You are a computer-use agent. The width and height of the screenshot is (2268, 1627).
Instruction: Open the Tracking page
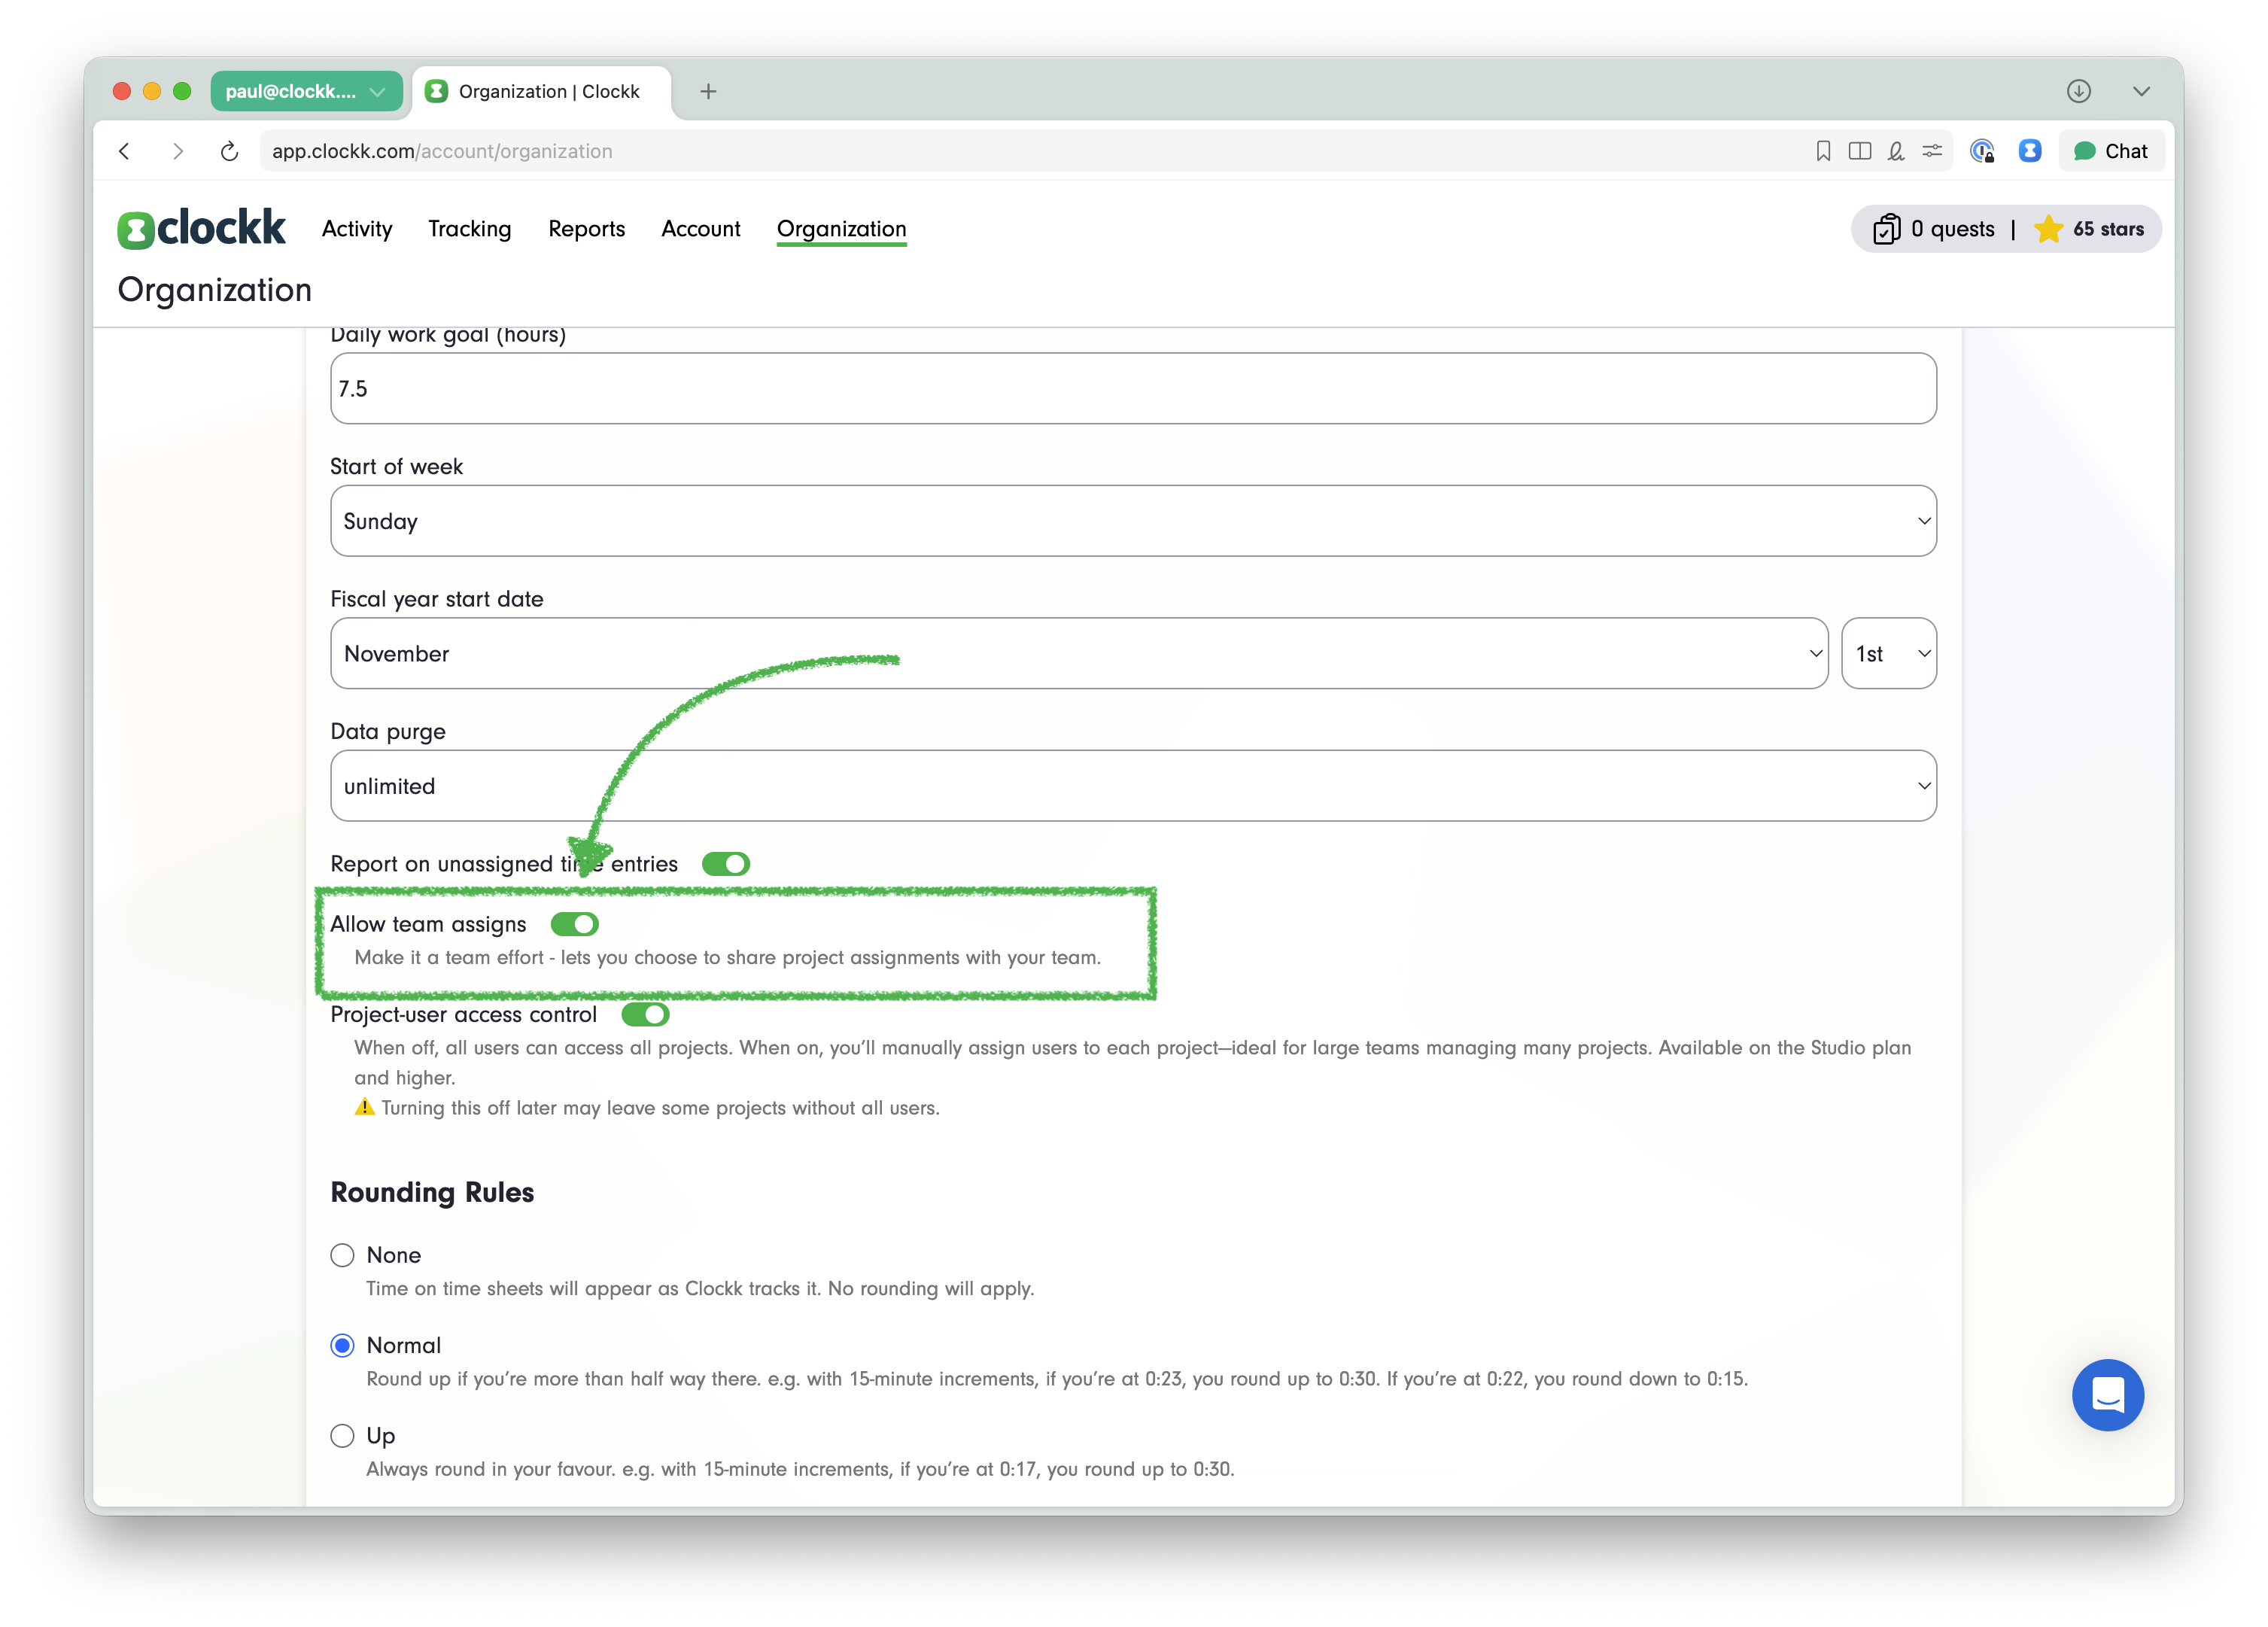(x=469, y=229)
